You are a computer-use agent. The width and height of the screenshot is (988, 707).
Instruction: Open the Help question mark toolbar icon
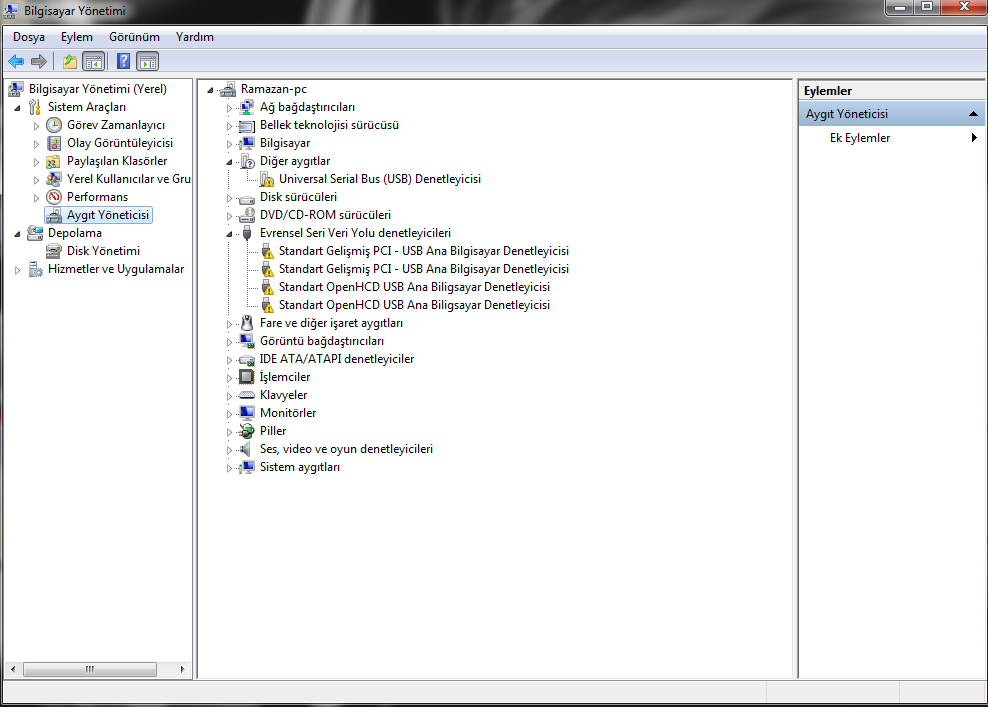(124, 61)
